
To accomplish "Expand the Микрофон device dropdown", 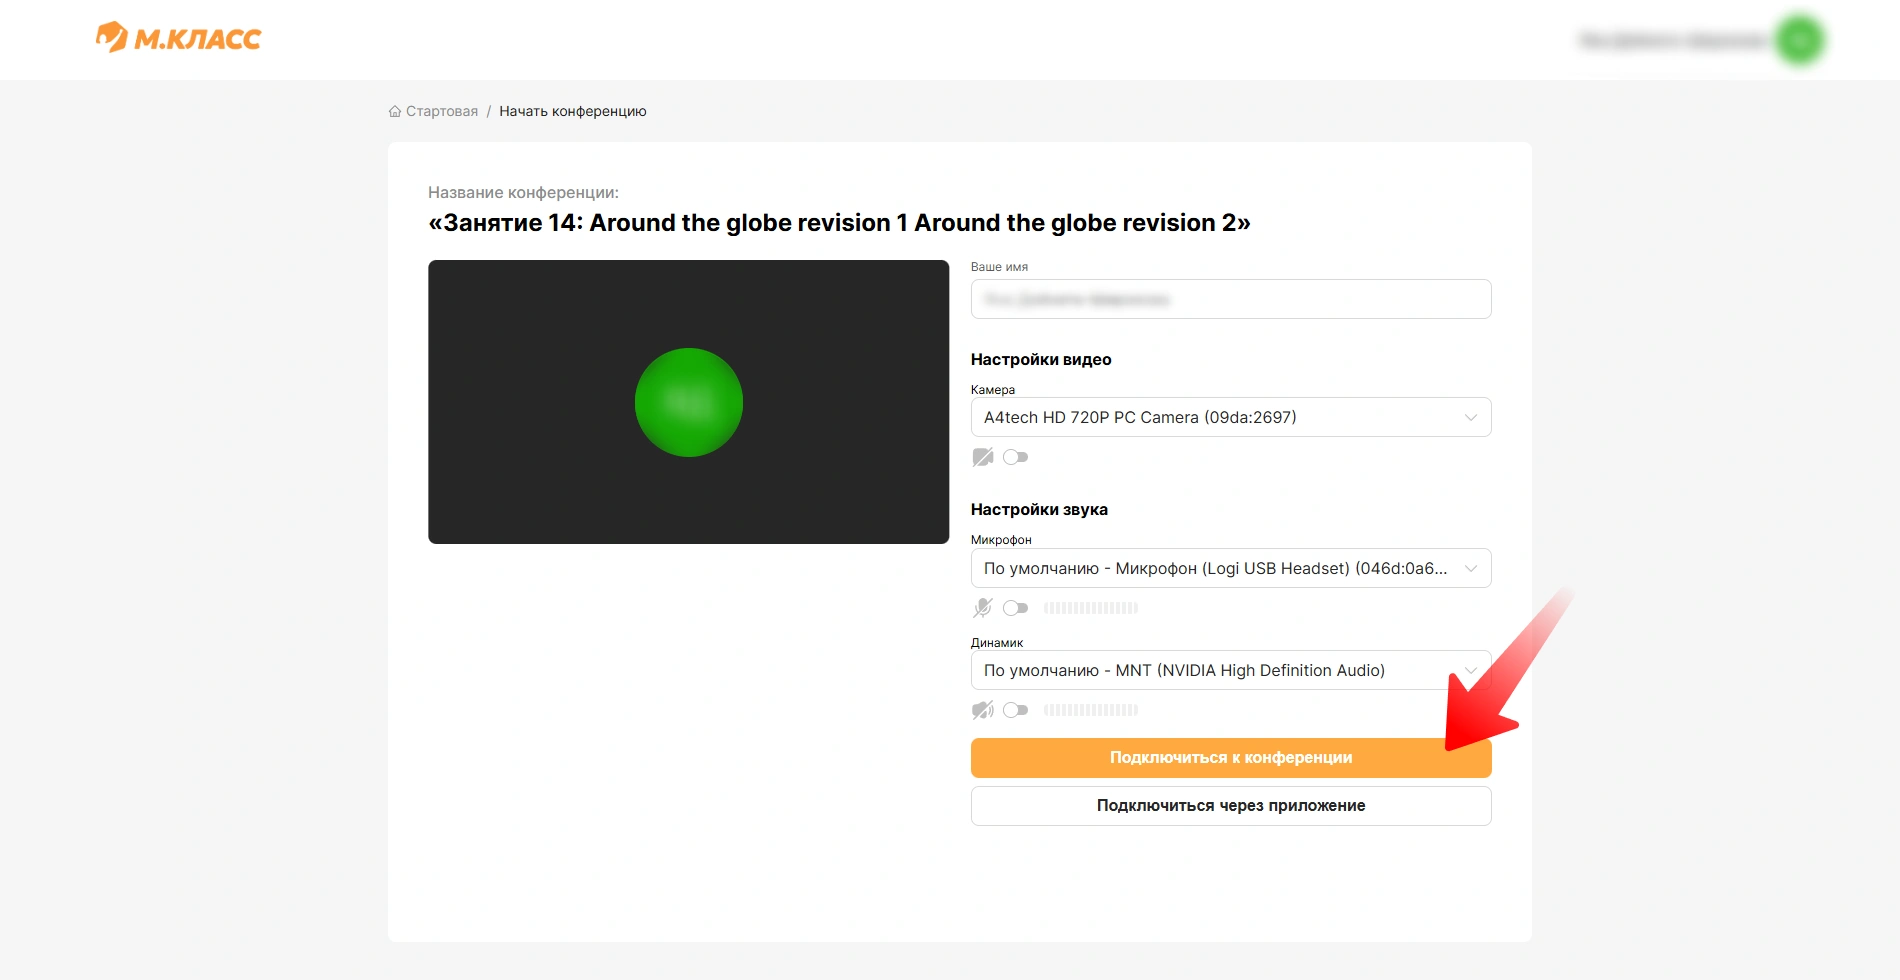I will coord(1230,568).
